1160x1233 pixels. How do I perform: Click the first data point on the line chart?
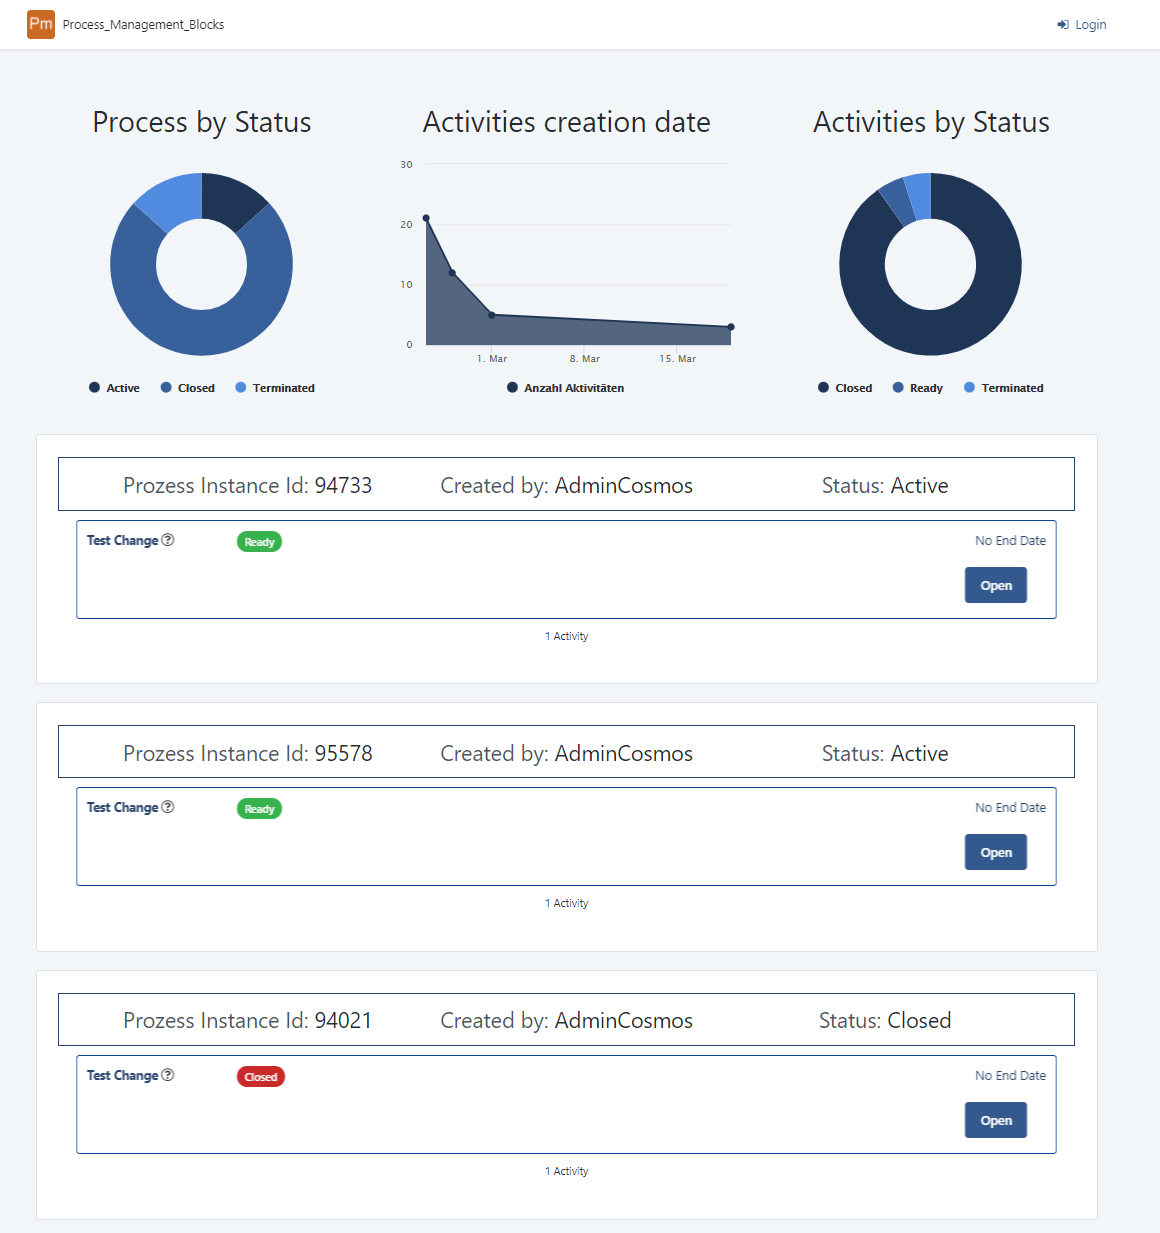point(426,218)
